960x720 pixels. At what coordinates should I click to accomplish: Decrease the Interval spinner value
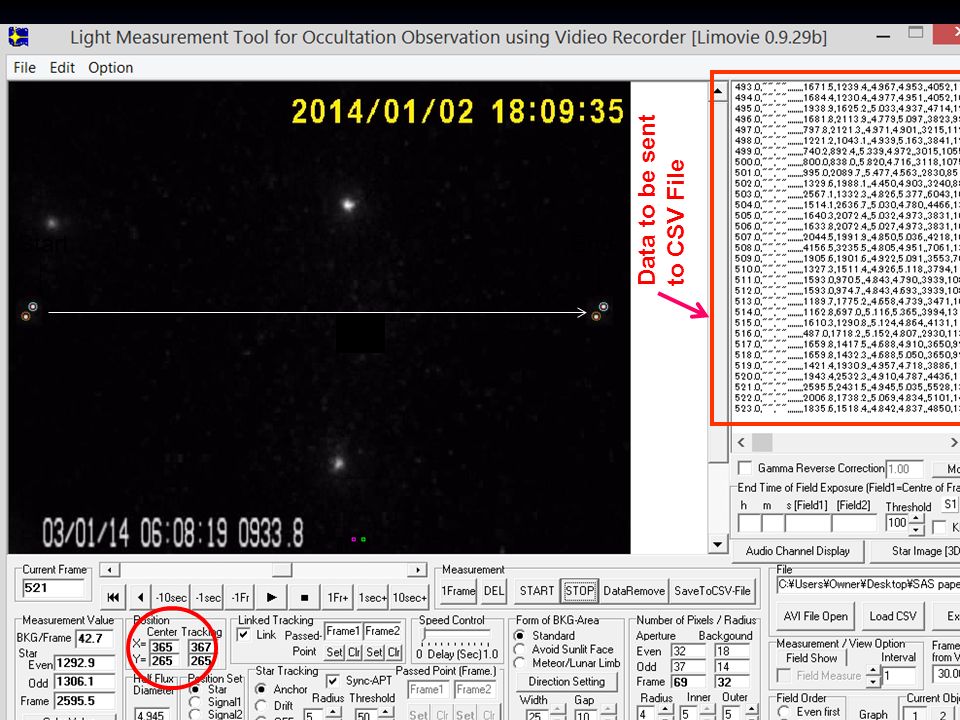(x=873, y=681)
